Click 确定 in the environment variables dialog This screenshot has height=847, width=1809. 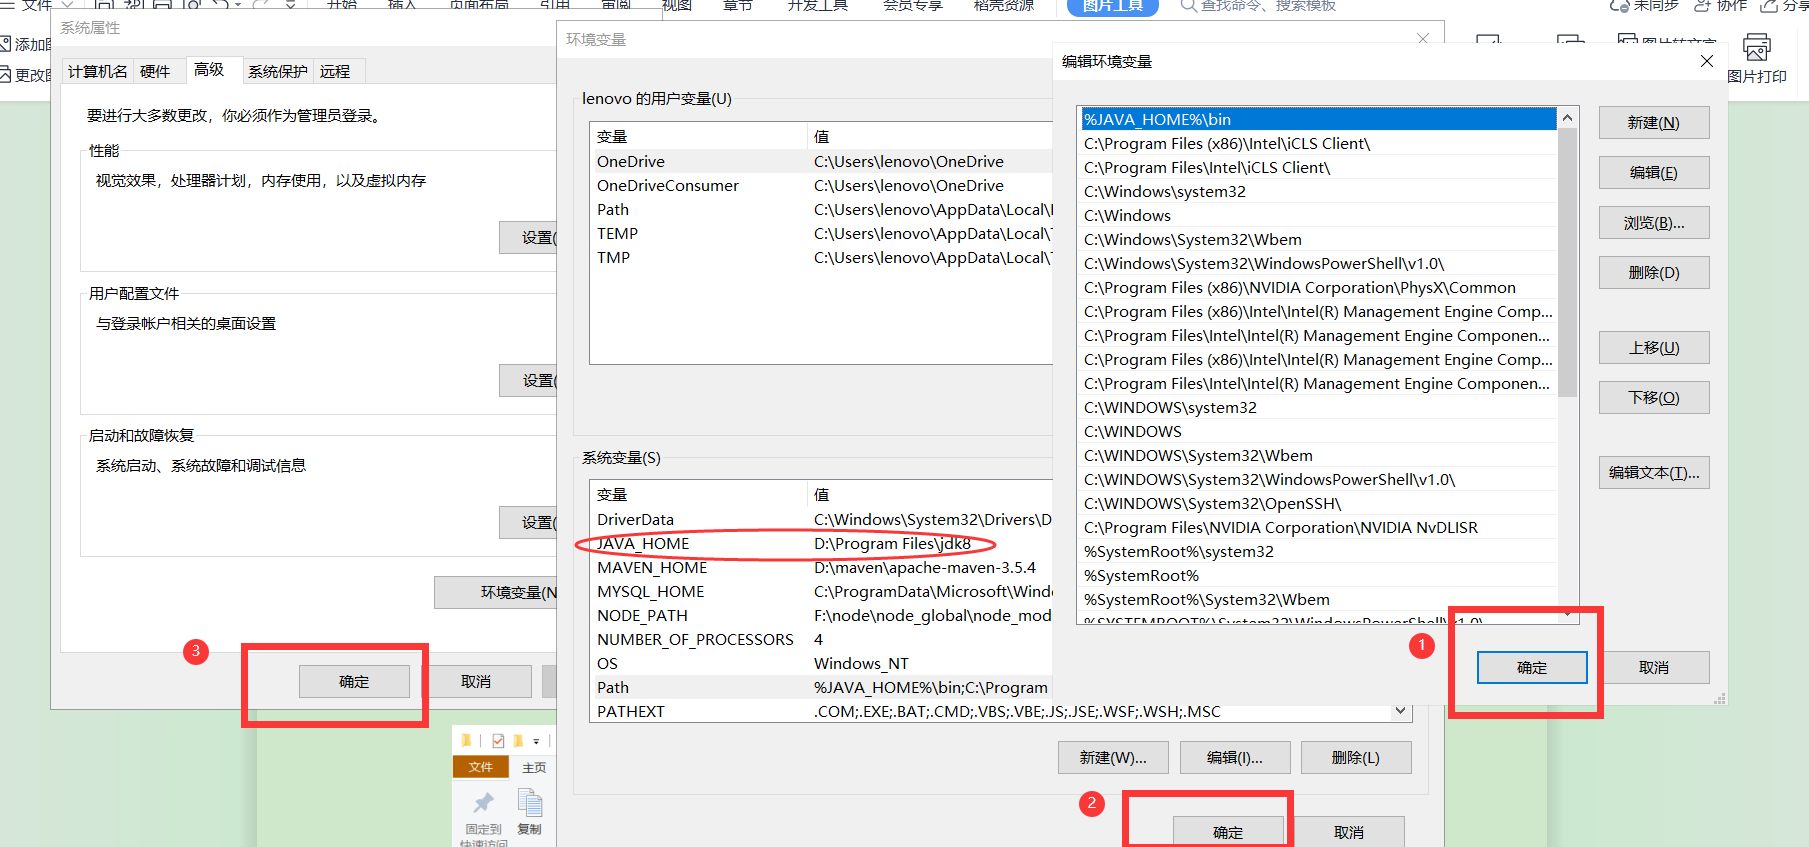[1228, 831]
